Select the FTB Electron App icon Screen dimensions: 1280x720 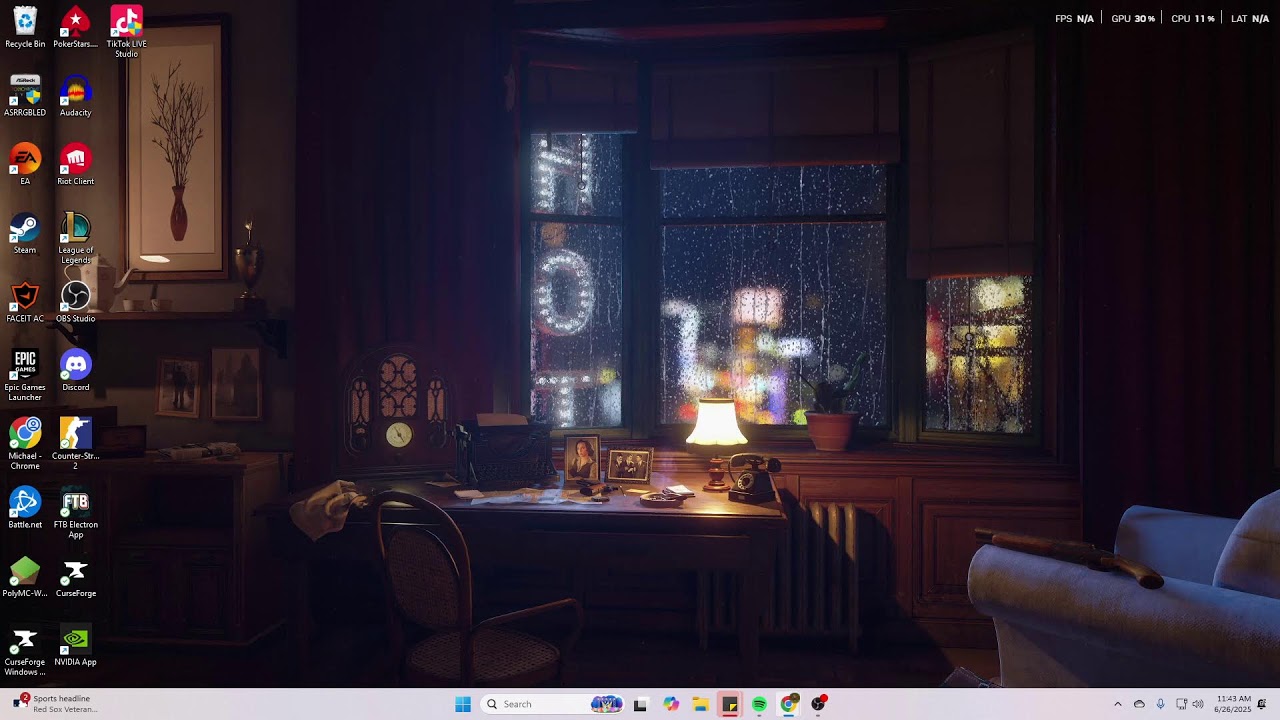(x=76, y=513)
